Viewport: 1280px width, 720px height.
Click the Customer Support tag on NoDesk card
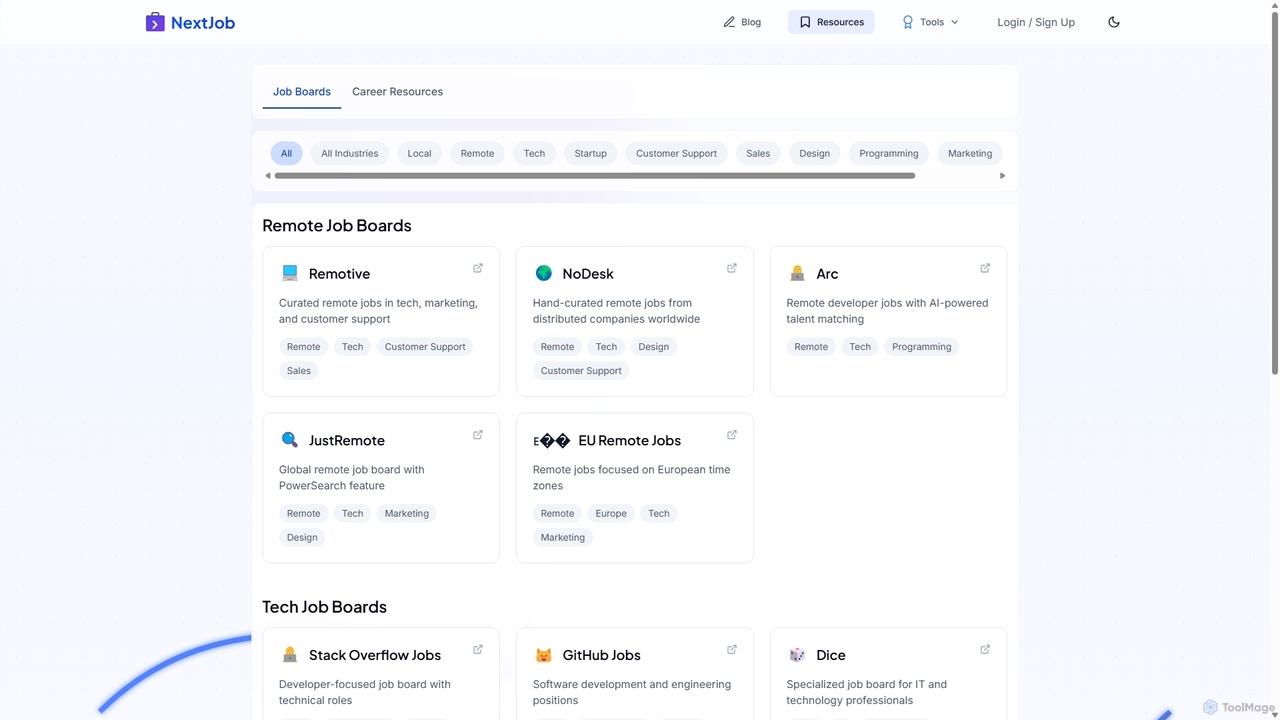coord(581,370)
